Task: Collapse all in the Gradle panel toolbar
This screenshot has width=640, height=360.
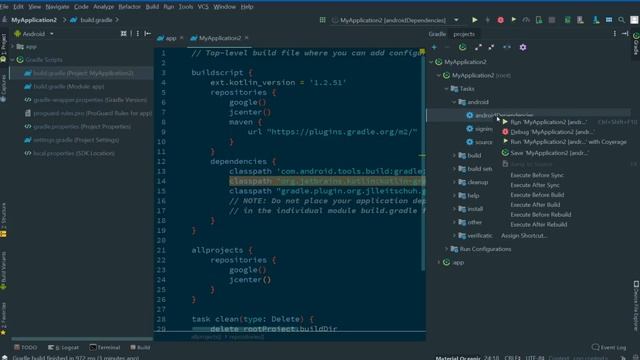Action: pos(491,47)
